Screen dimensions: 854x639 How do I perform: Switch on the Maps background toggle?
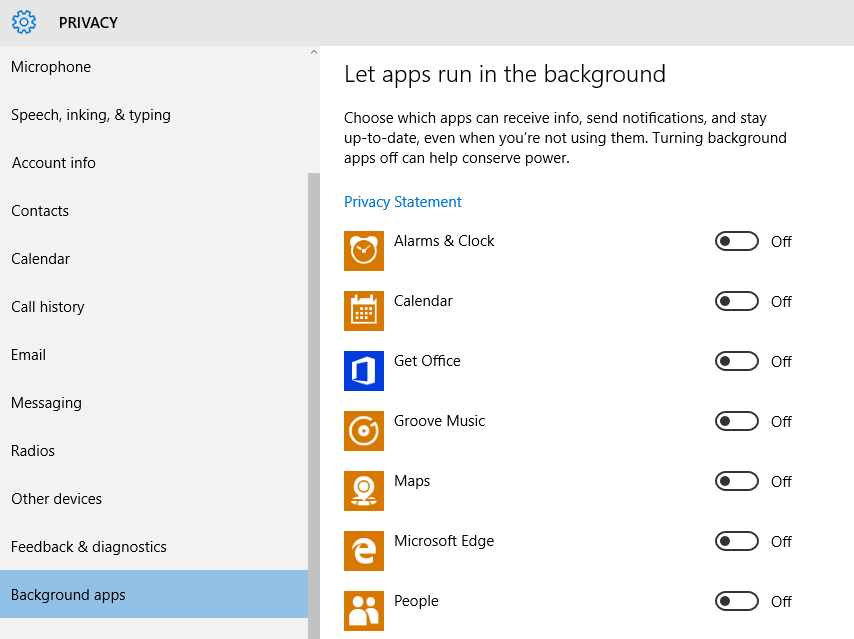pos(736,481)
